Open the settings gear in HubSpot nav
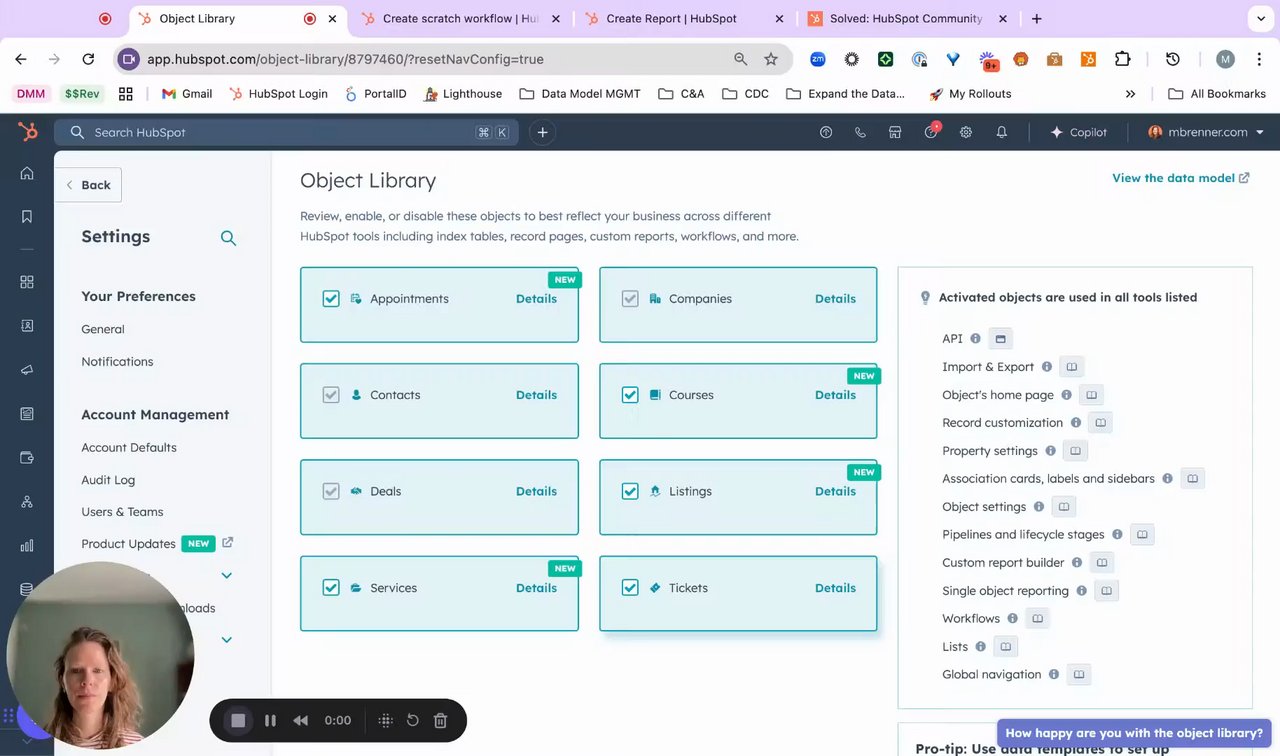This screenshot has height=756, width=1280. pos(966,132)
